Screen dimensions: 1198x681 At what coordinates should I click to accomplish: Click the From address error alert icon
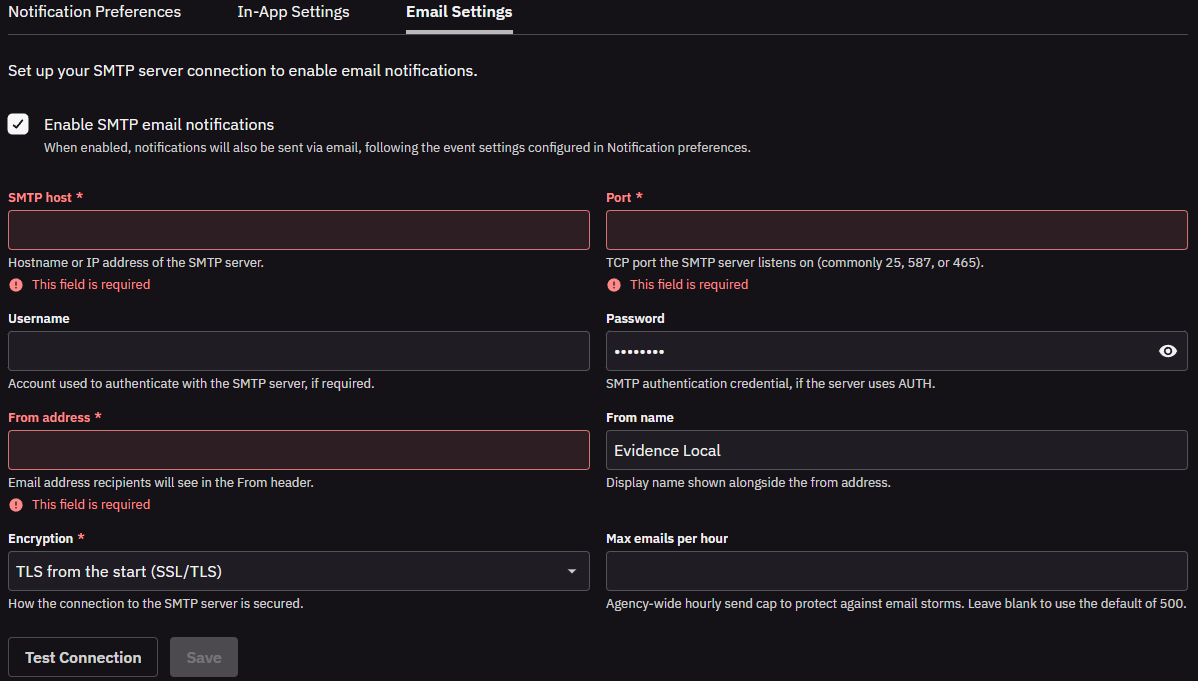point(16,505)
